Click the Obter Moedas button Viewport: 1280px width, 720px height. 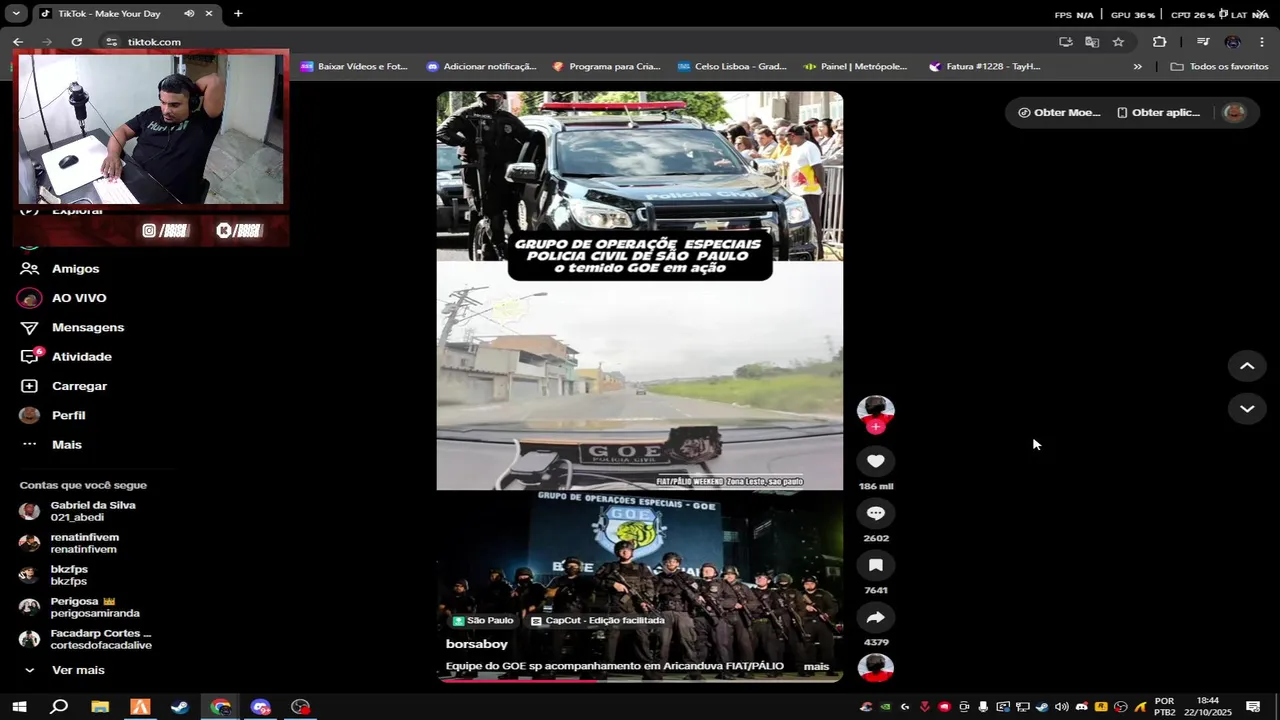point(1059,112)
